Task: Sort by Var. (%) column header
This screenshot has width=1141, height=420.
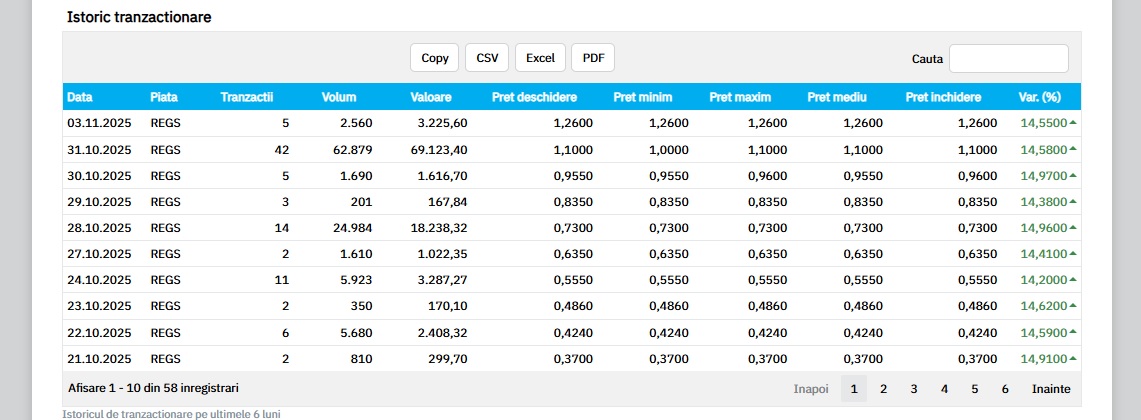Action: coord(1039,97)
